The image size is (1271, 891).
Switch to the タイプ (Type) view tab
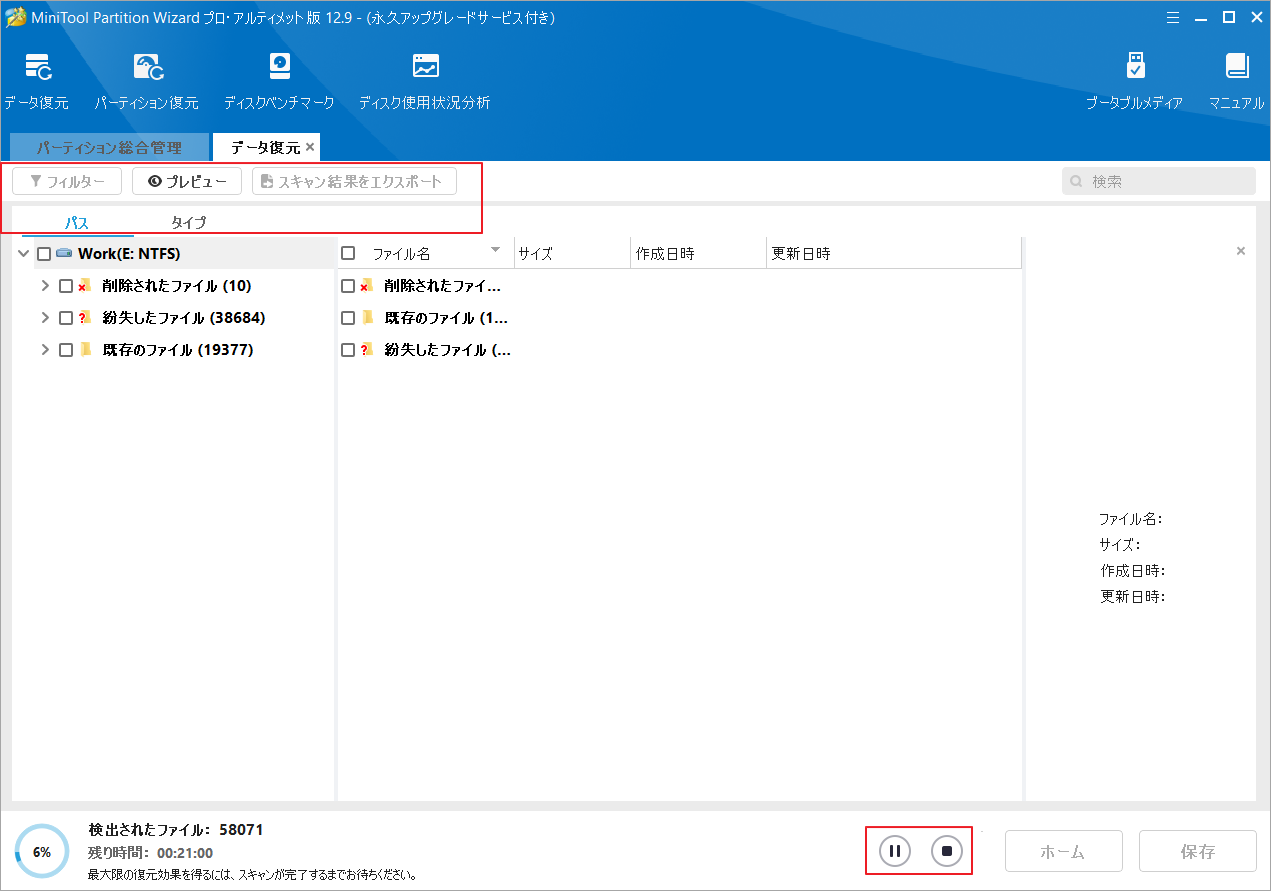189,223
